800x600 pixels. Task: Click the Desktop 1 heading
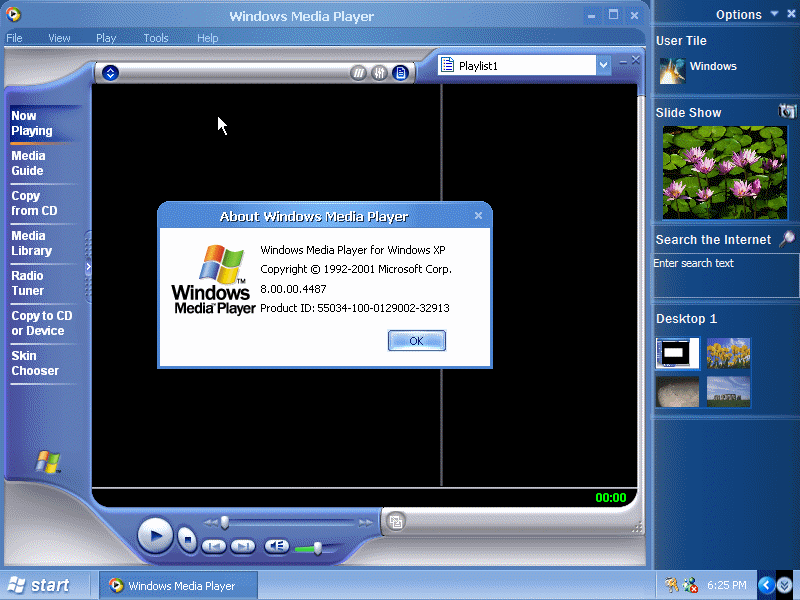point(686,319)
